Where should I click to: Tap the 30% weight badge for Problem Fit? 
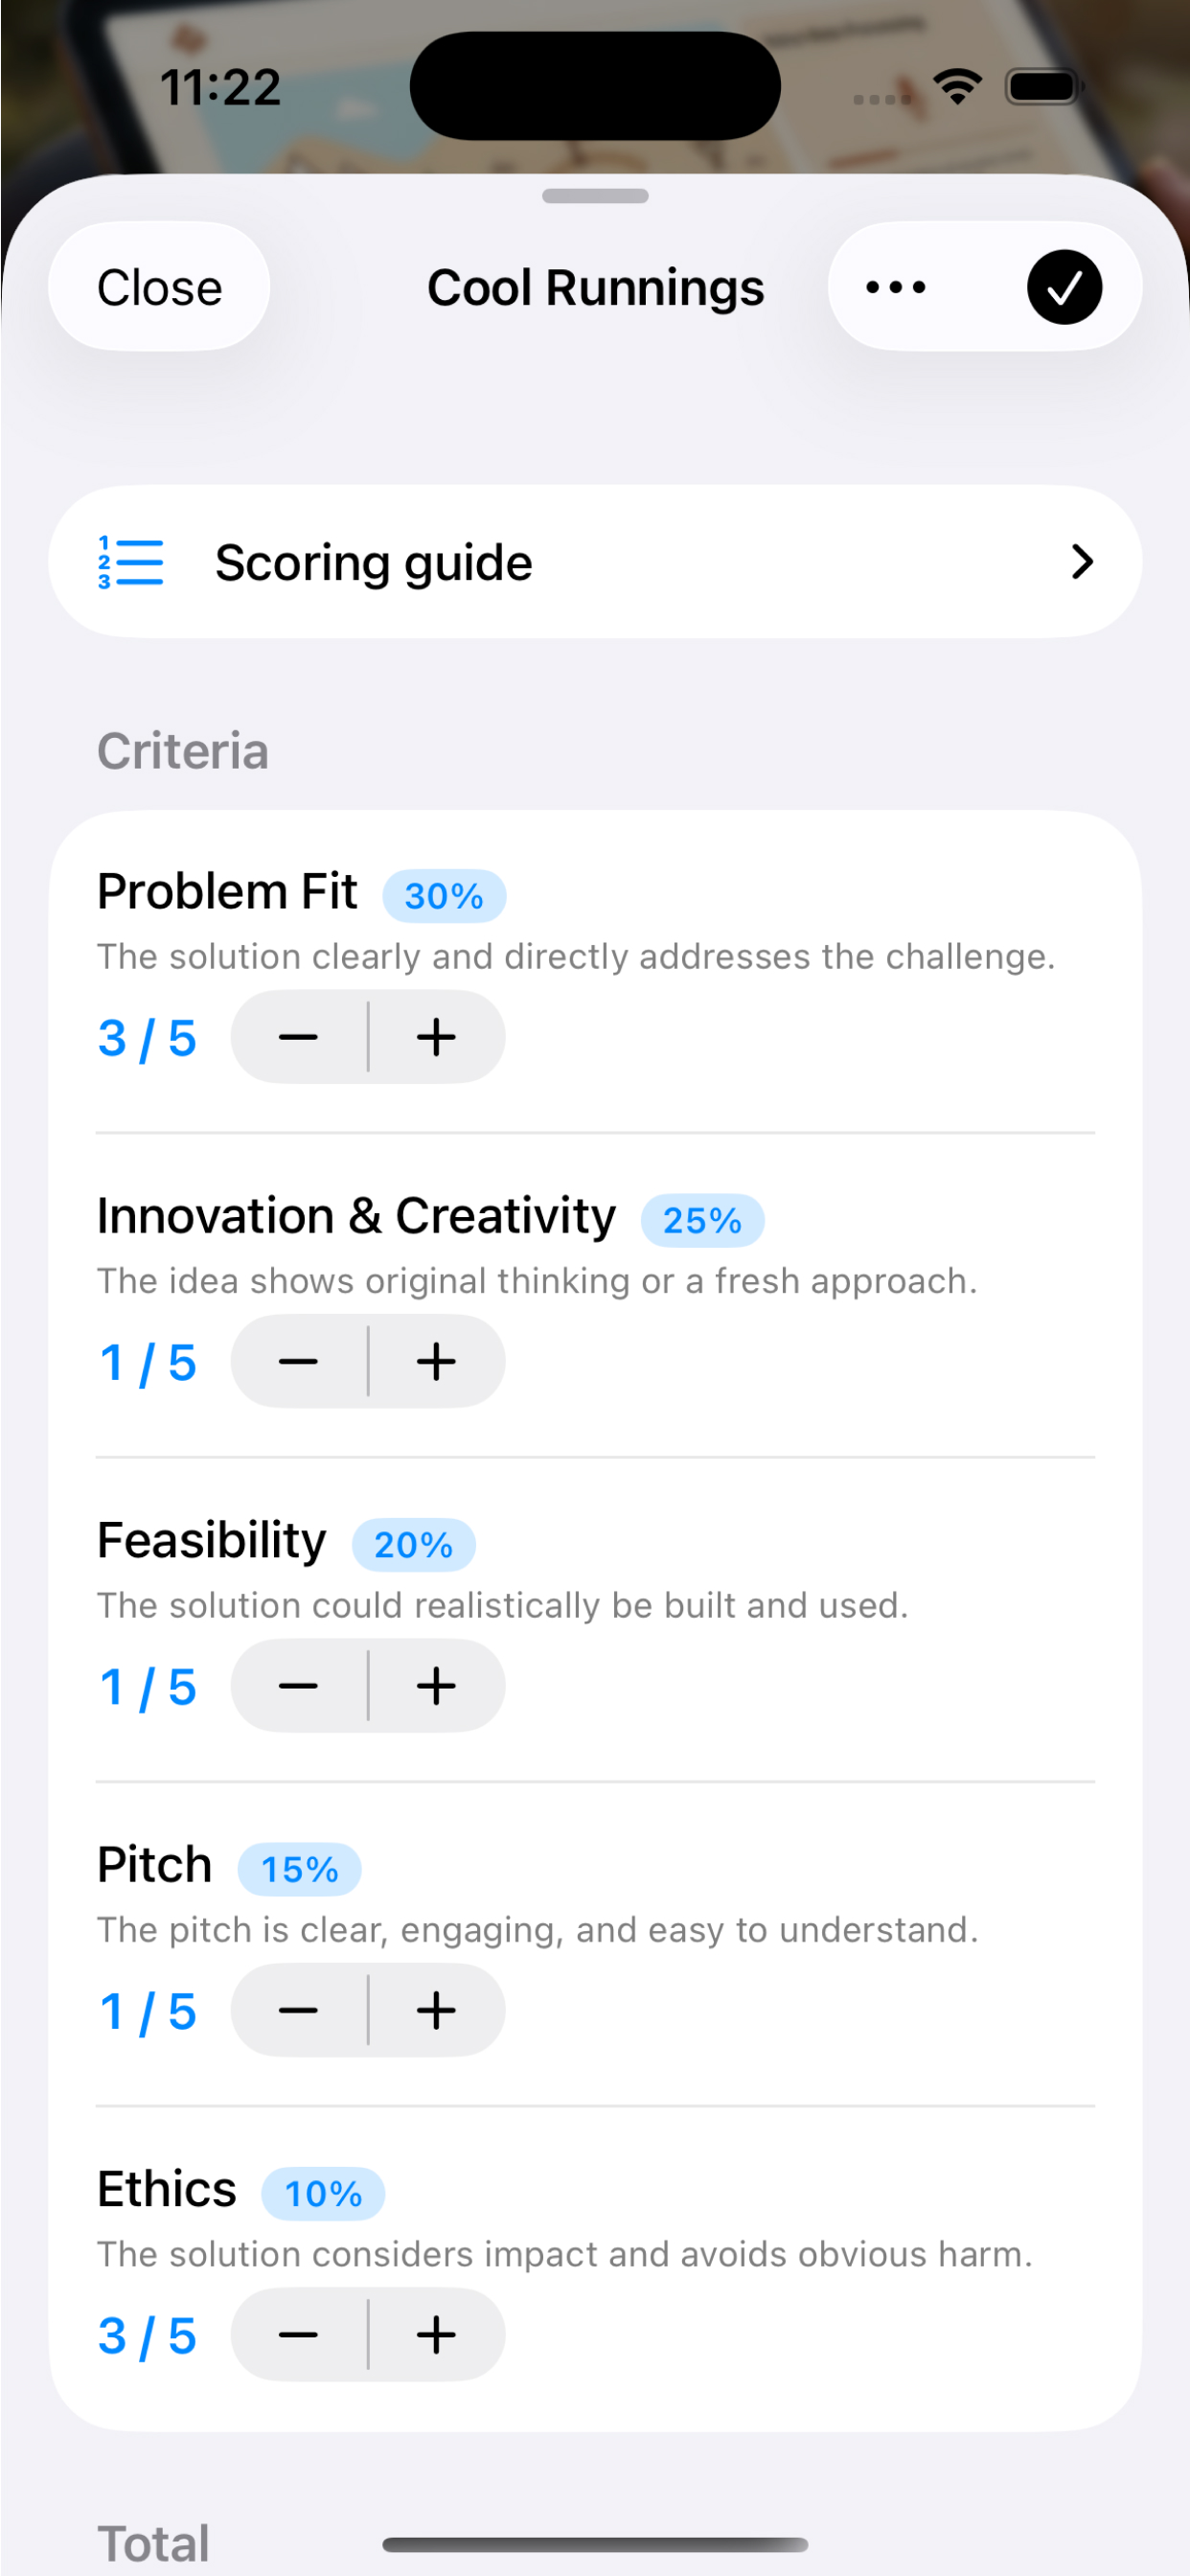pyautogui.click(x=444, y=896)
